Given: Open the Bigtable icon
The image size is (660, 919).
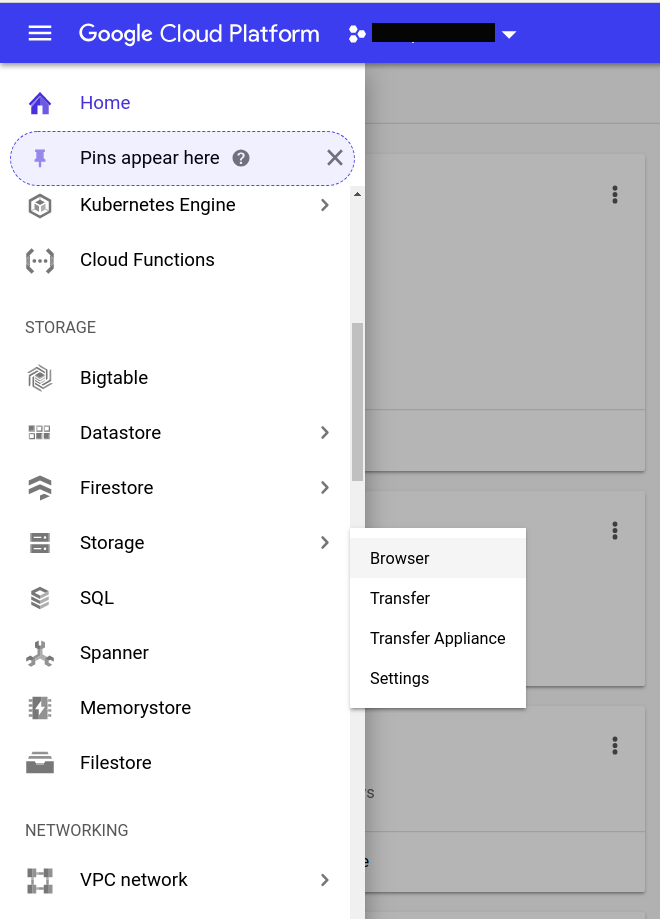Looking at the screenshot, I should pyautogui.click(x=40, y=378).
